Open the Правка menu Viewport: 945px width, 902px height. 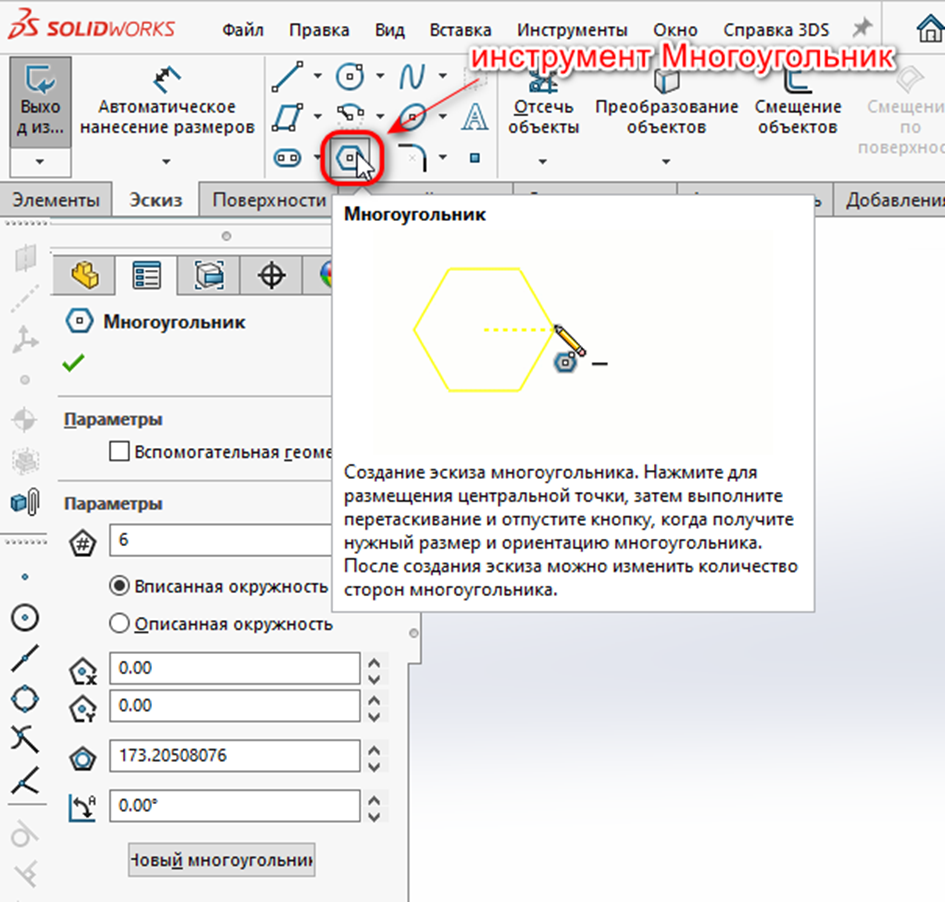(319, 30)
